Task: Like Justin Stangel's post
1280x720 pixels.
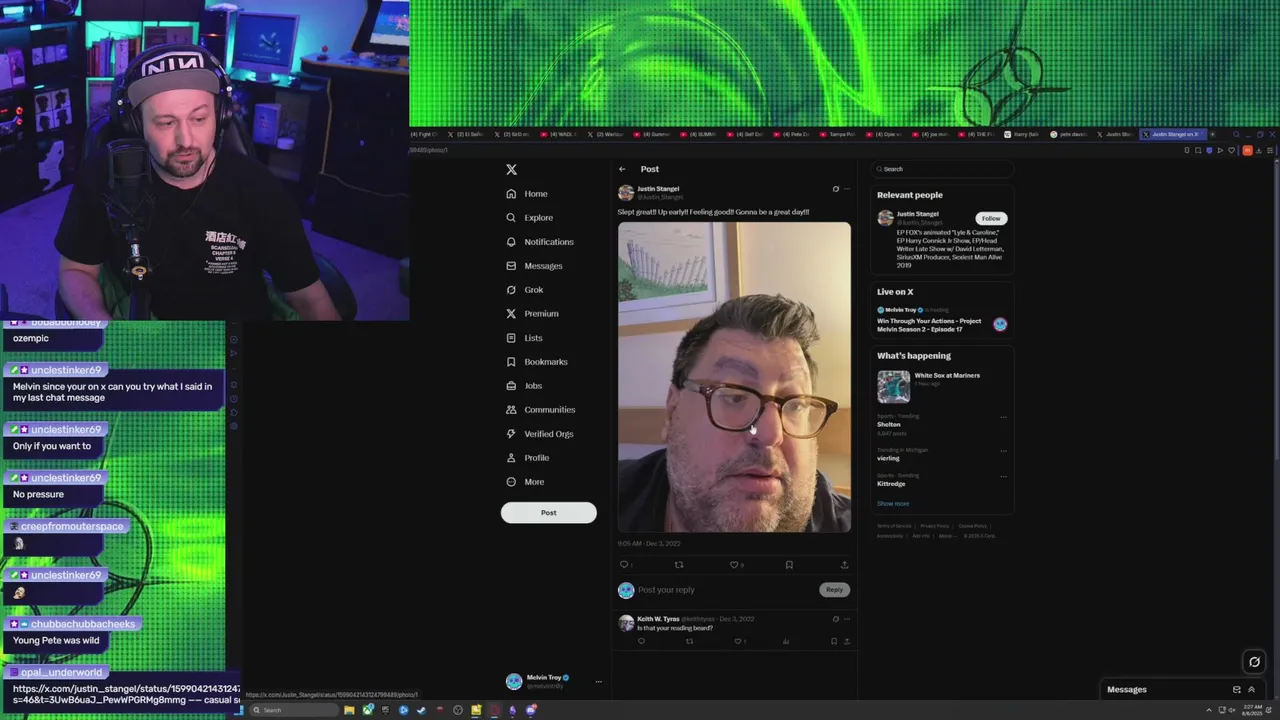Action: [x=734, y=565]
